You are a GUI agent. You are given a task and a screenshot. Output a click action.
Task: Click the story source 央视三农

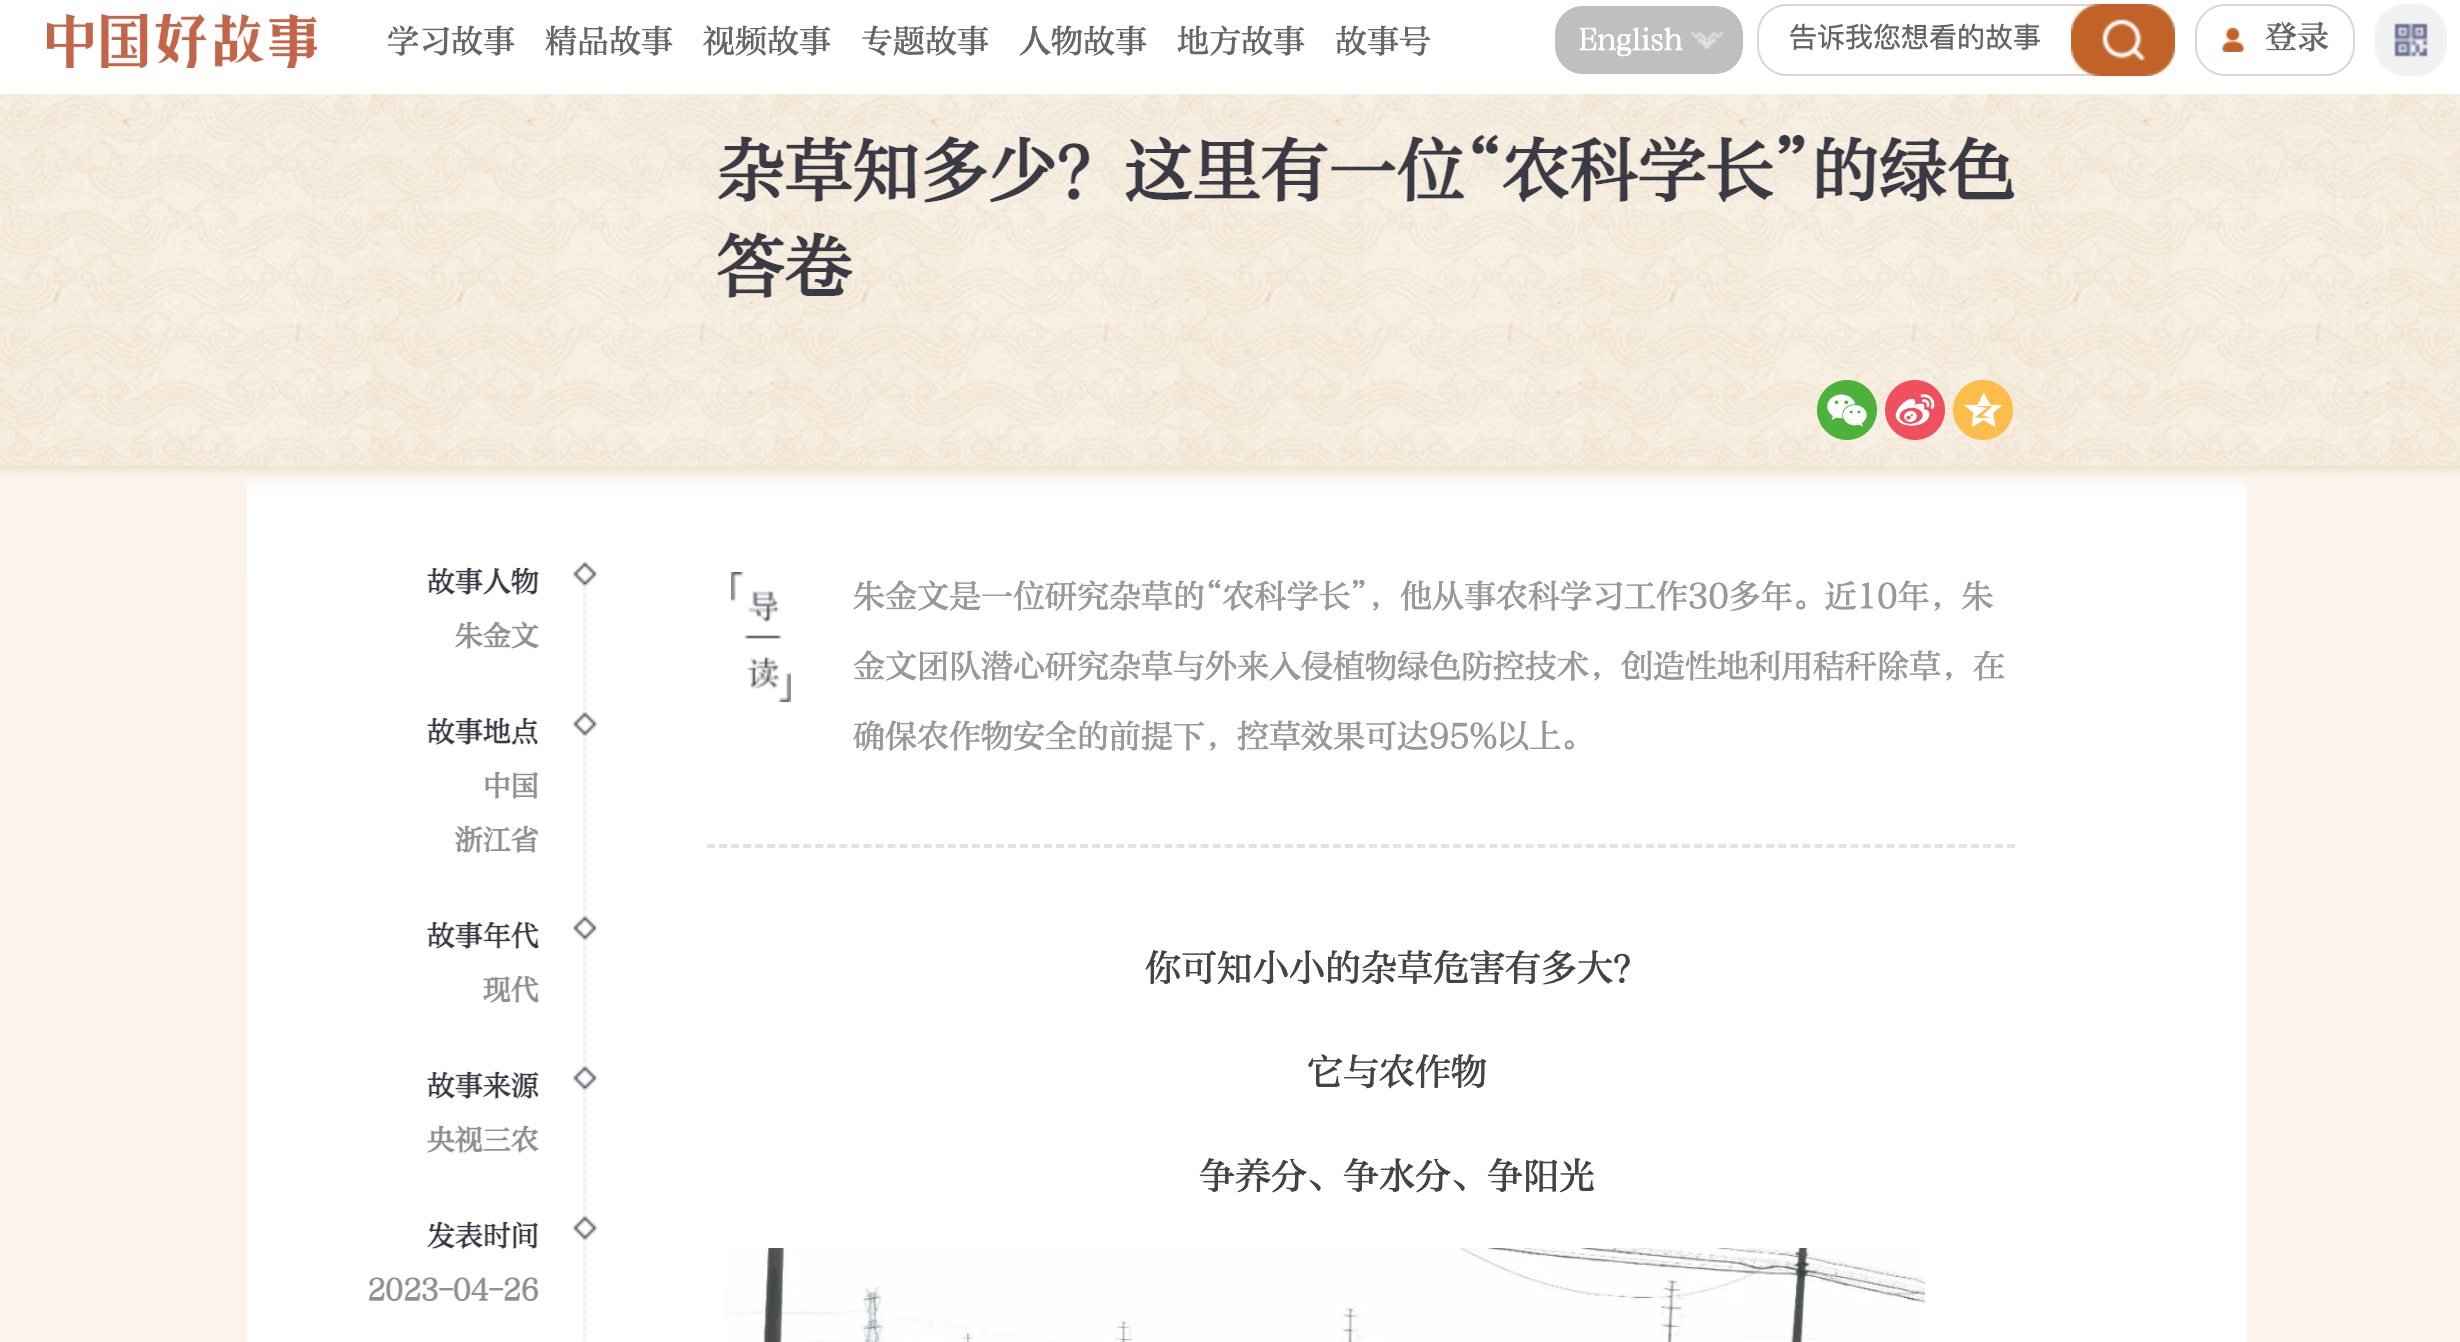point(483,1139)
